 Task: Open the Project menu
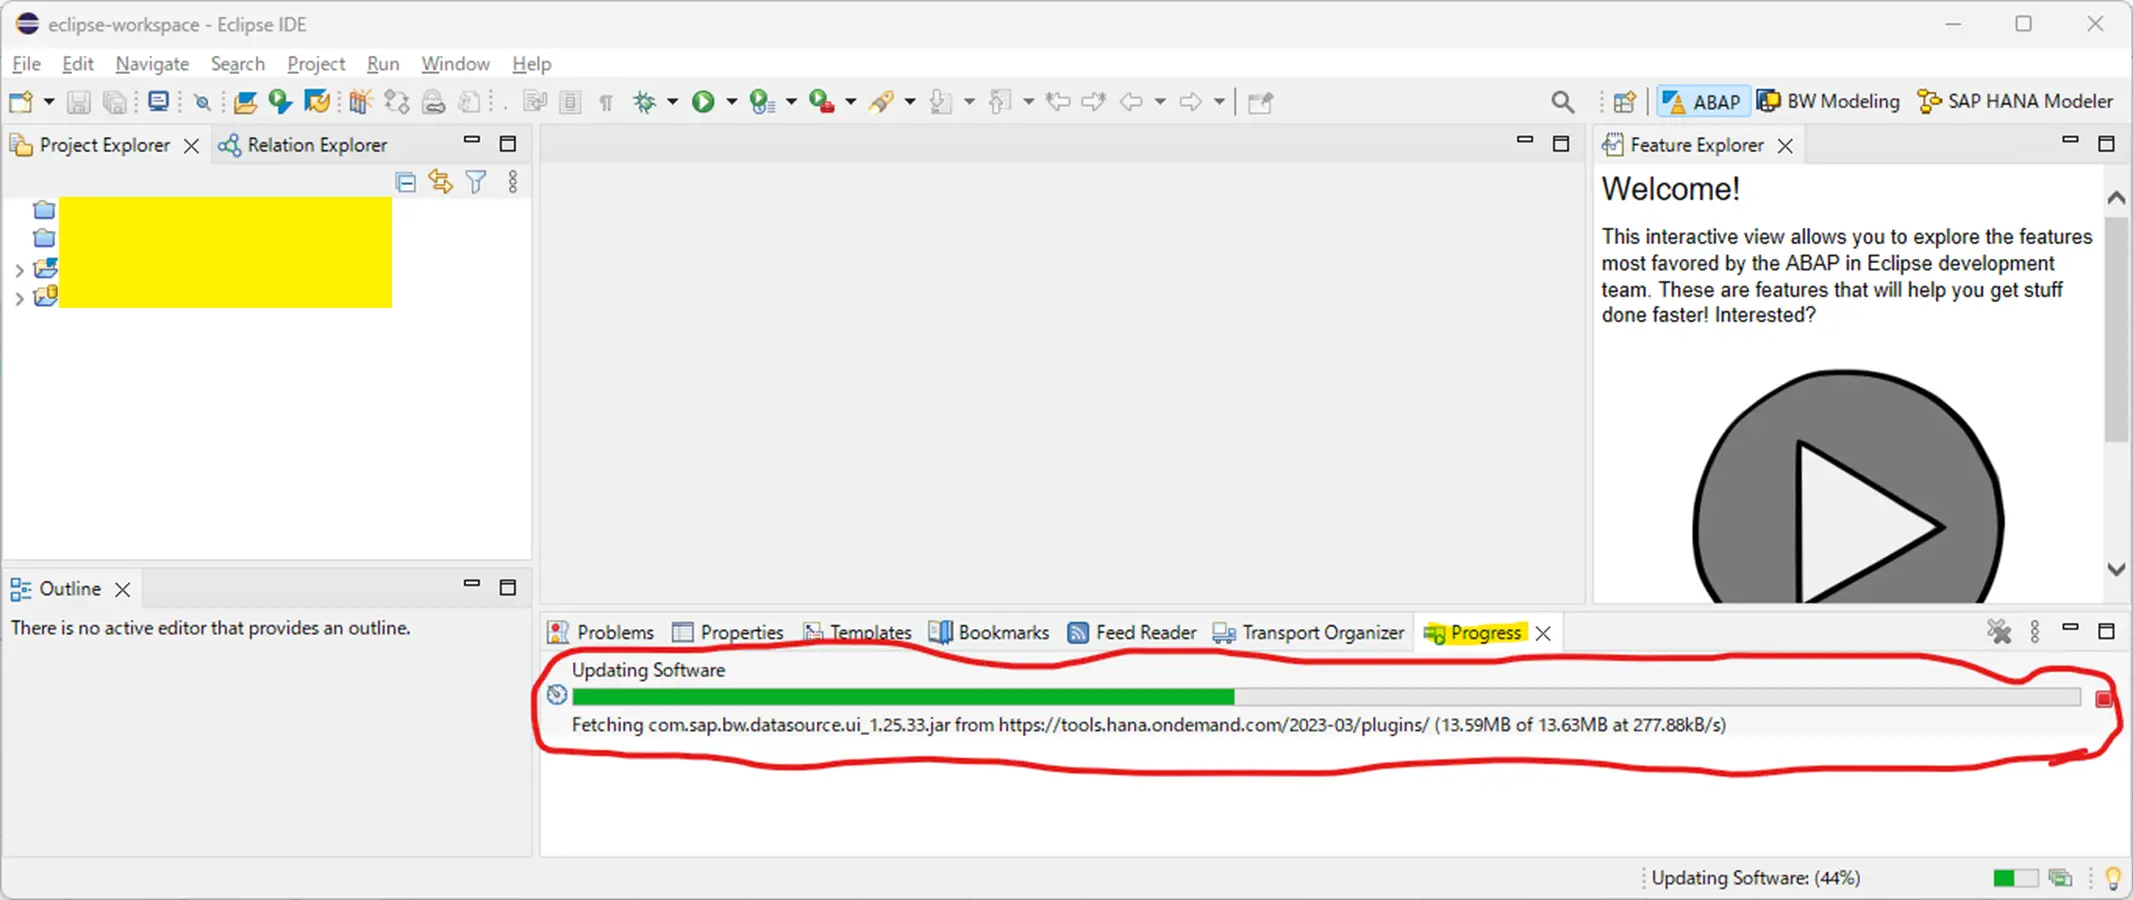[x=316, y=64]
